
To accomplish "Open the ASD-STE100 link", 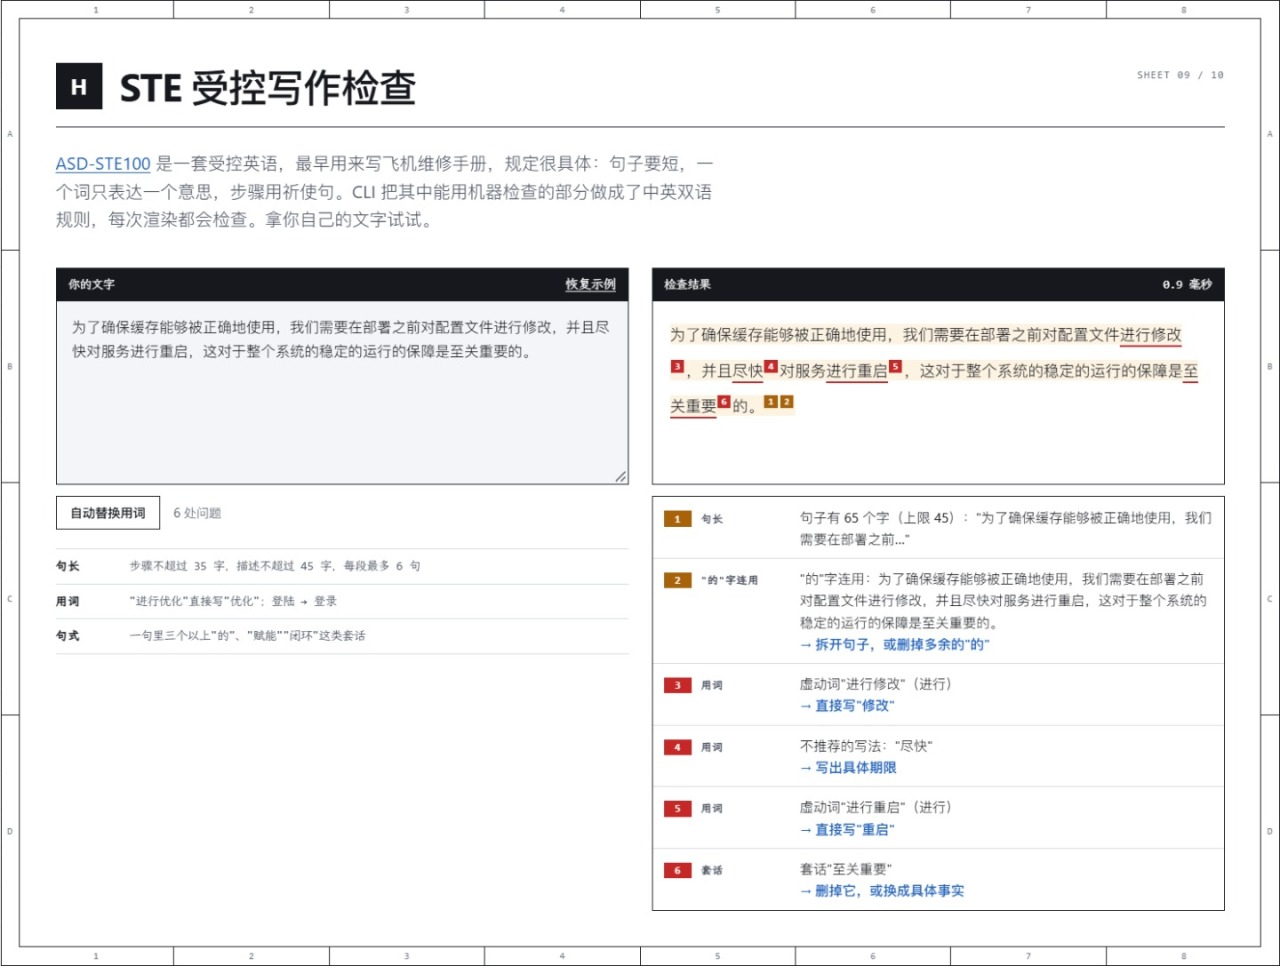I will click(103, 163).
